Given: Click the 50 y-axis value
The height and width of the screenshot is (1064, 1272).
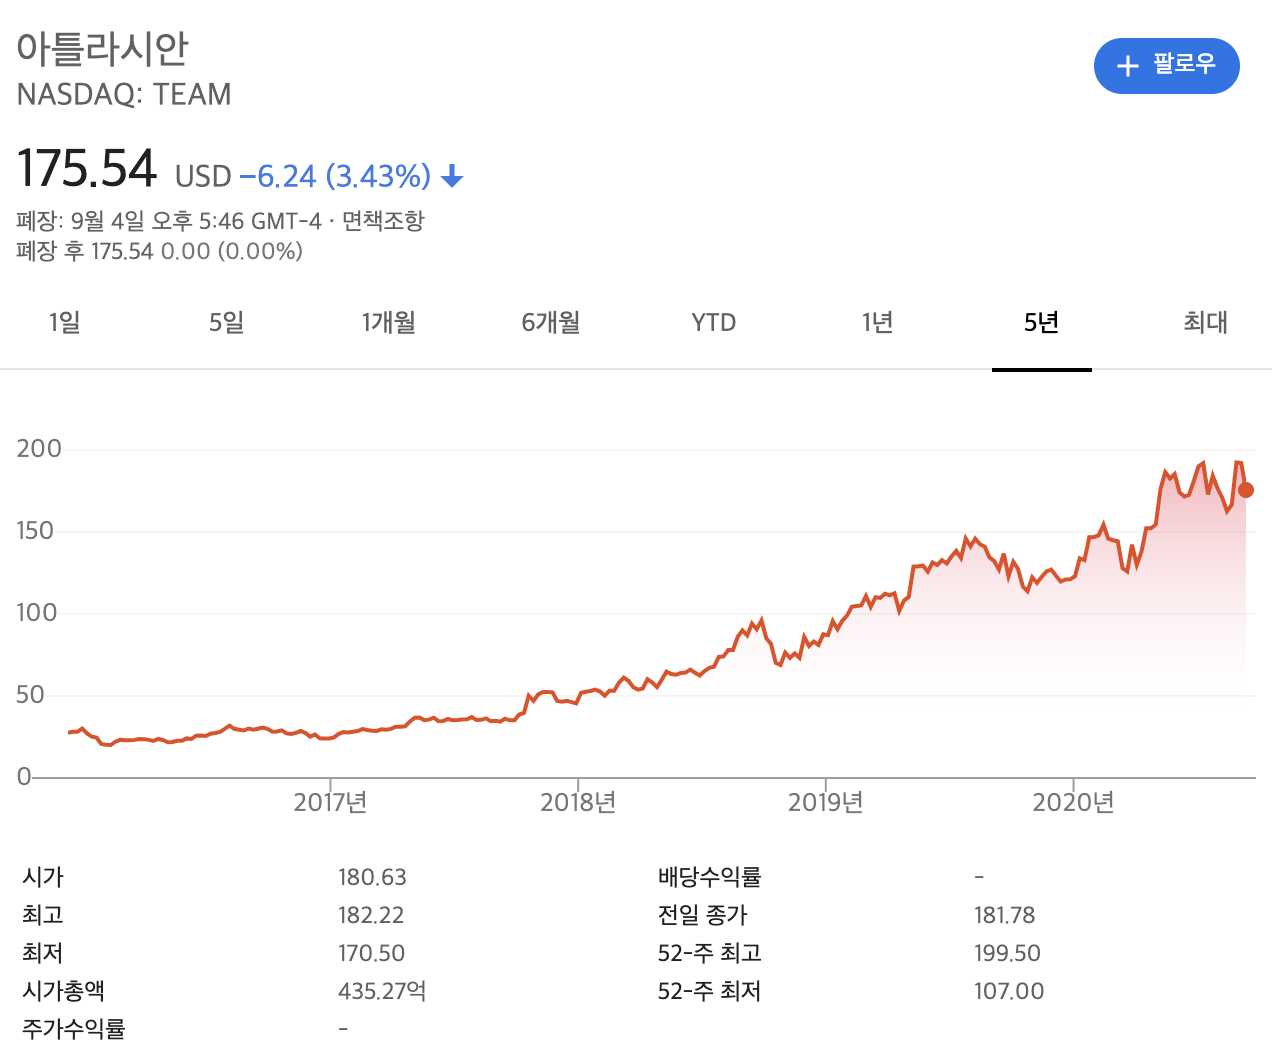Looking at the screenshot, I should point(30,694).
